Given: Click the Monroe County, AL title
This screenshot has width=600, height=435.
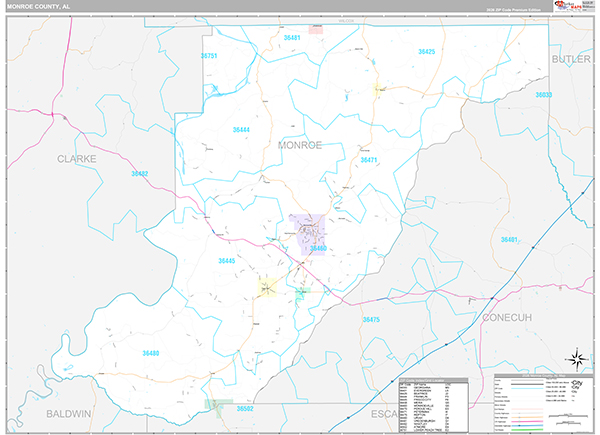Looking at the screenshot, I should [36, 6].
